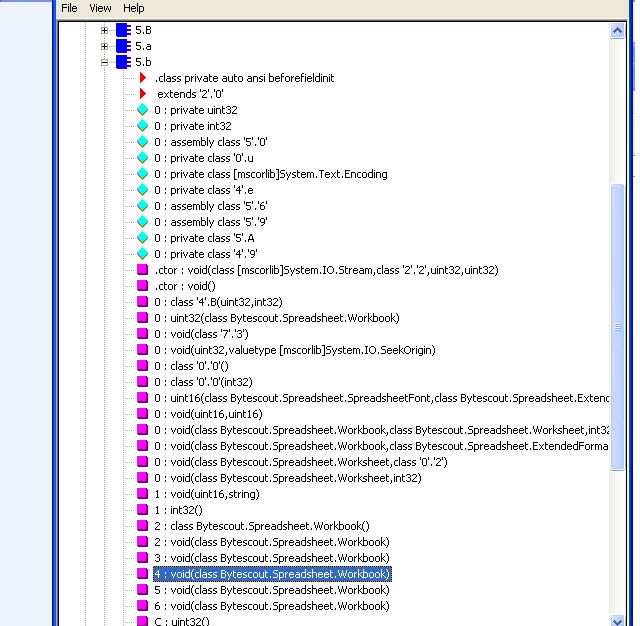Select the "extends '2'.'0'" row

tap(190, 94)
